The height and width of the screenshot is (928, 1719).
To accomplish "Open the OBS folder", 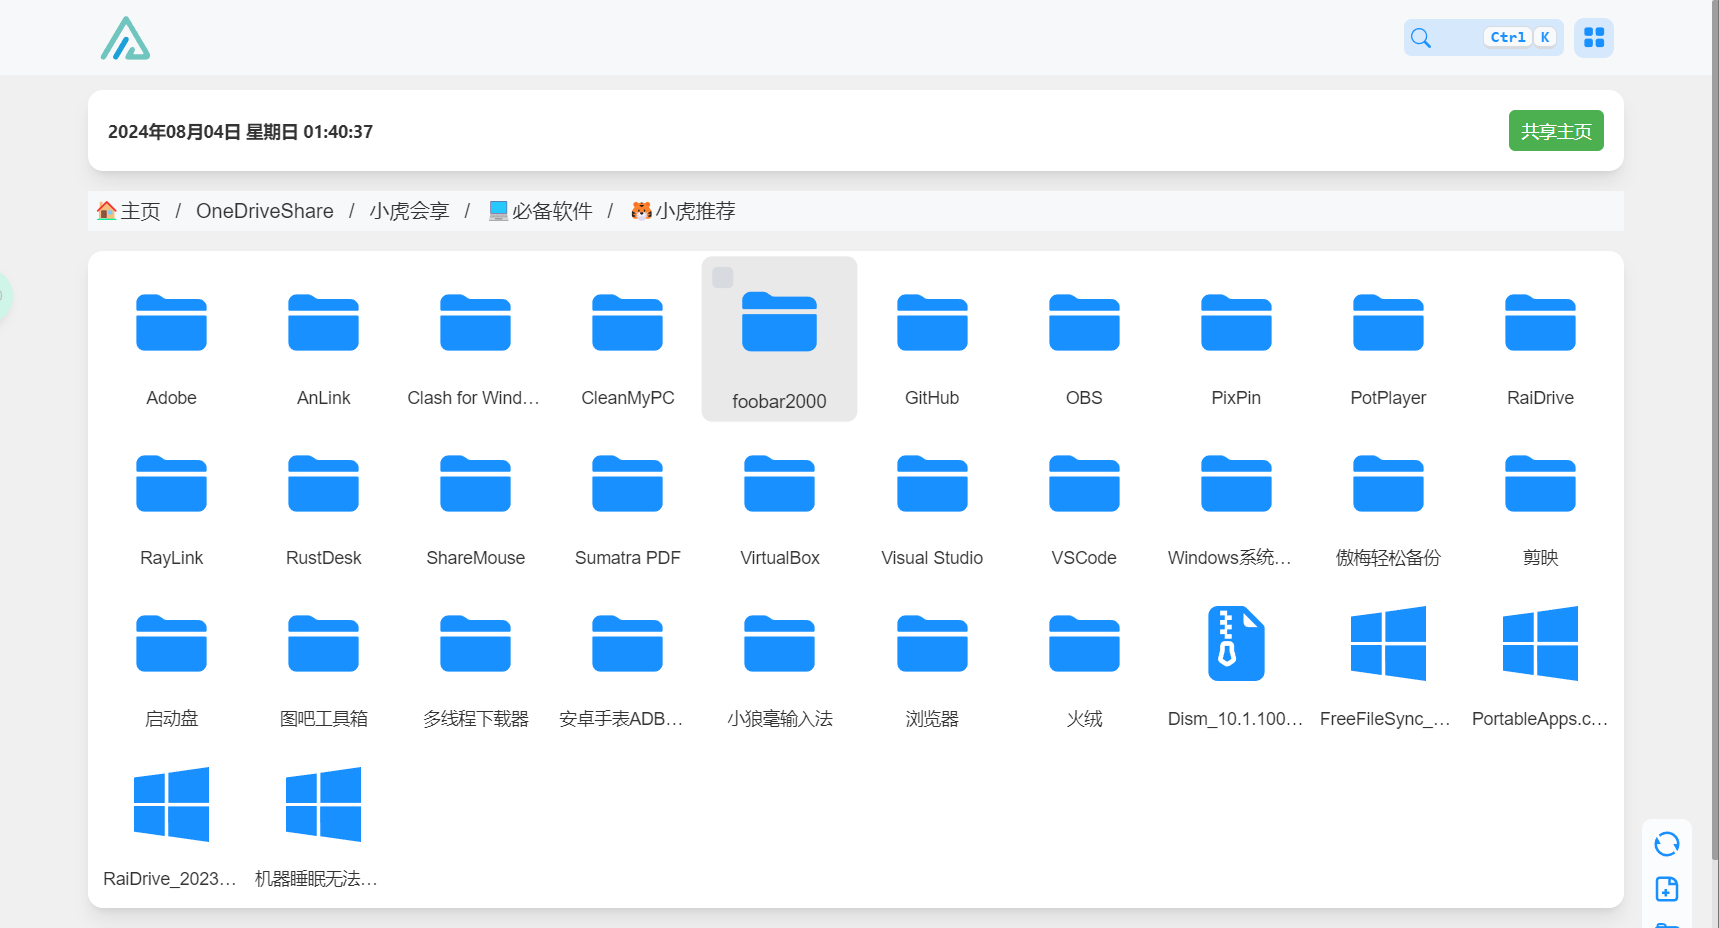I will click(1084, 338).
